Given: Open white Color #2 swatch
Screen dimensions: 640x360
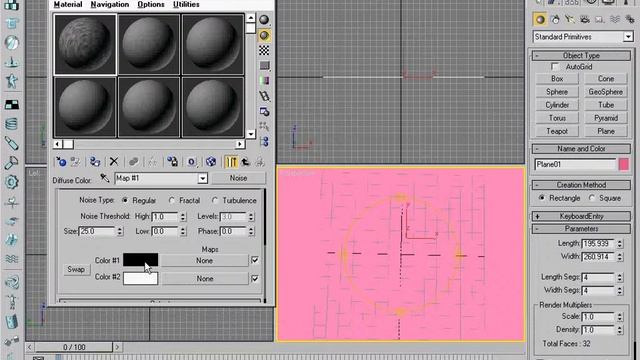Looking at the screenshot, I should pos(140,278).
